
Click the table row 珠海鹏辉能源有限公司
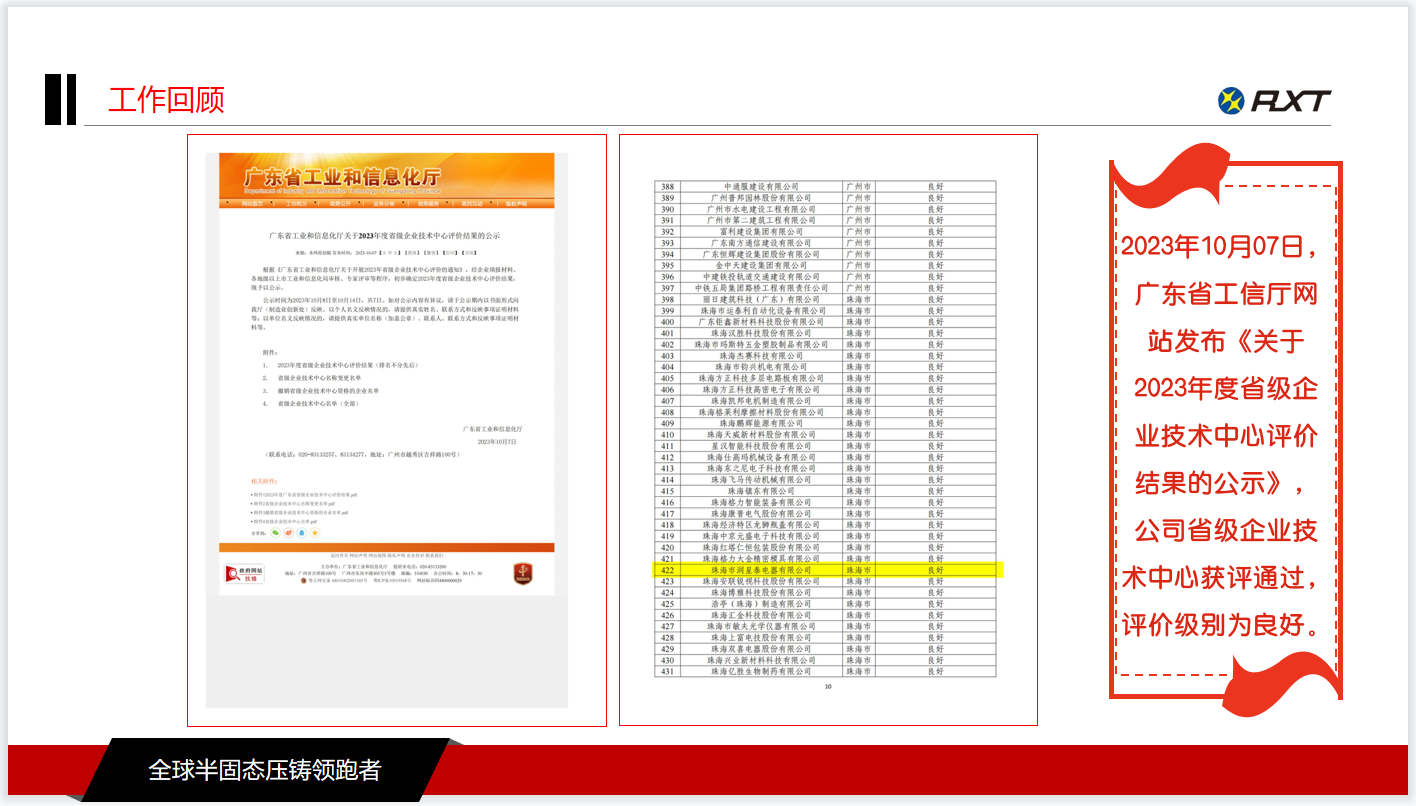pos(825,423)
